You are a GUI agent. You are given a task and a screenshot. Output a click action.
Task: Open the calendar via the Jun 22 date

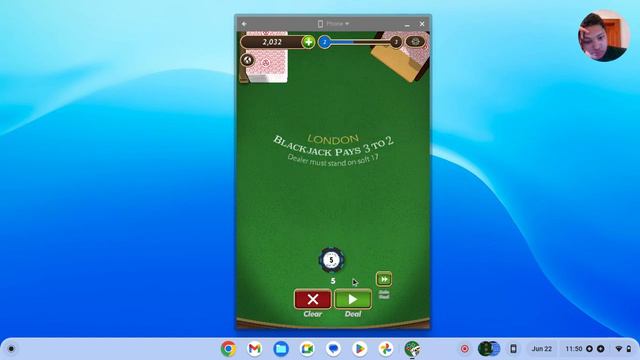point(541,349)
